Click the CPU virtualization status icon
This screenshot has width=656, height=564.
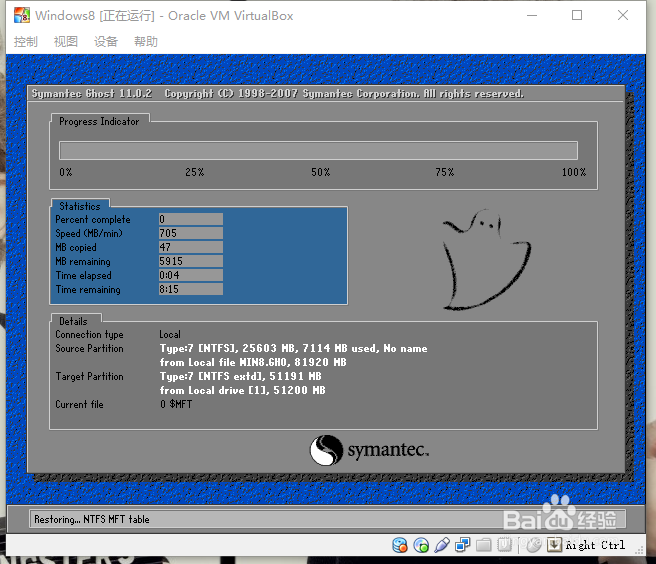[x=505, y=545]
